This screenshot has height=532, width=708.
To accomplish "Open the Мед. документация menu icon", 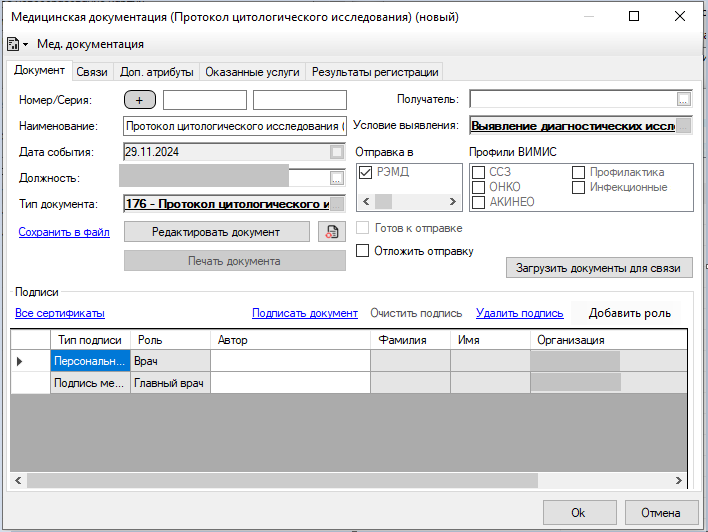I will pyautogui.click(x=17, y=44).
